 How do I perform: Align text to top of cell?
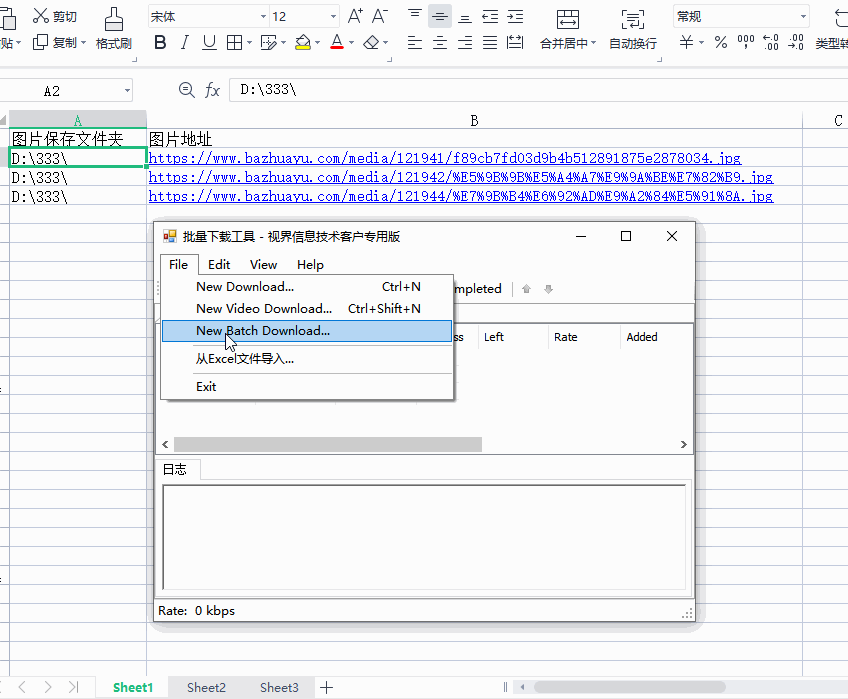[x=415, y=16]
